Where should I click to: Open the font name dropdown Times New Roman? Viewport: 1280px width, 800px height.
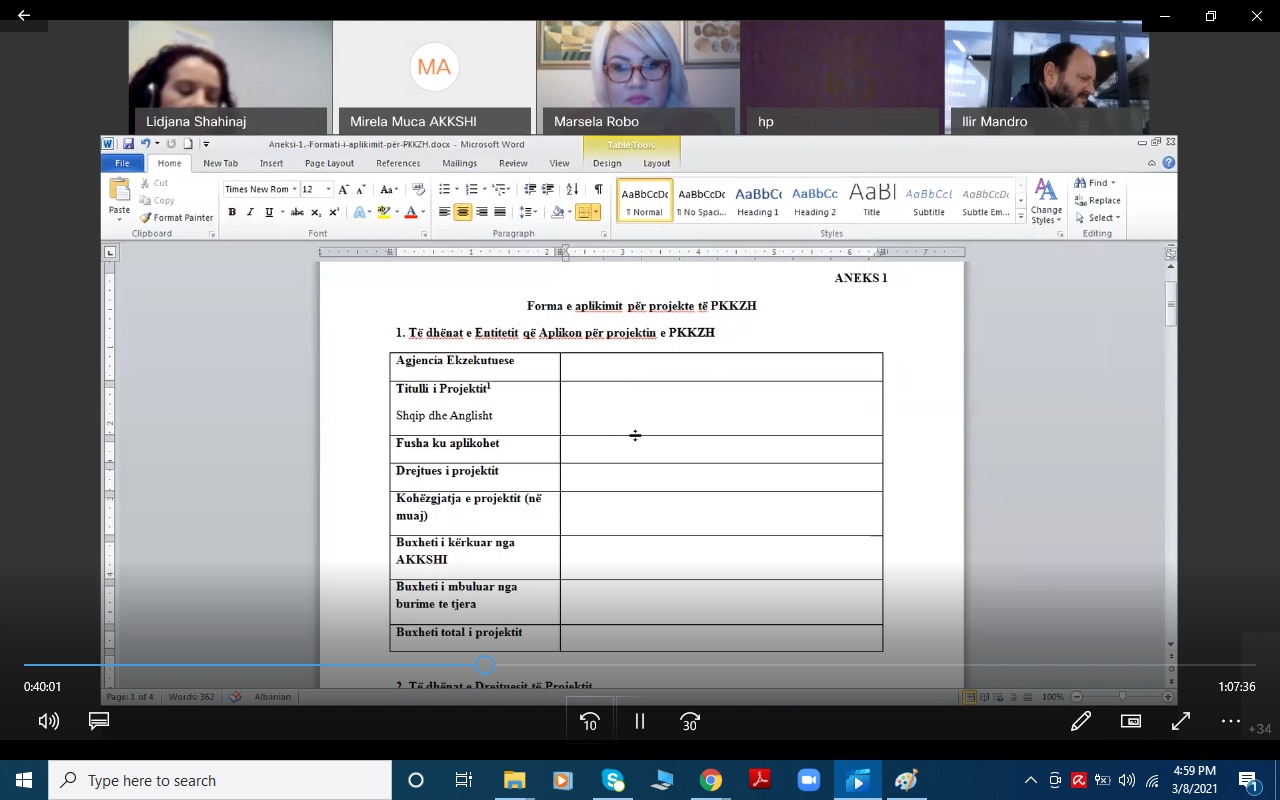coord(294,189)
